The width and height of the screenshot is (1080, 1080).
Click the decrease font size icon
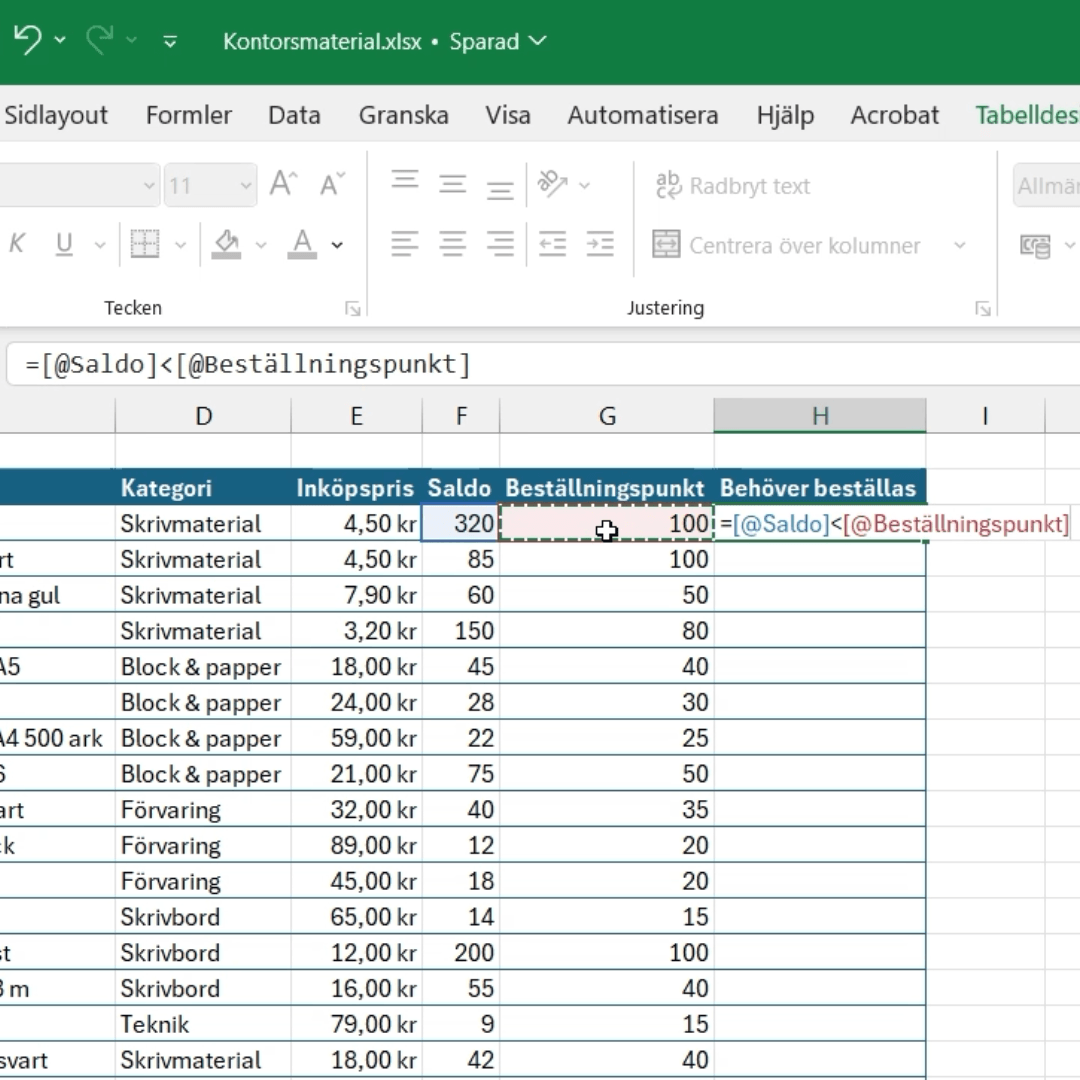tap(332, 185)
